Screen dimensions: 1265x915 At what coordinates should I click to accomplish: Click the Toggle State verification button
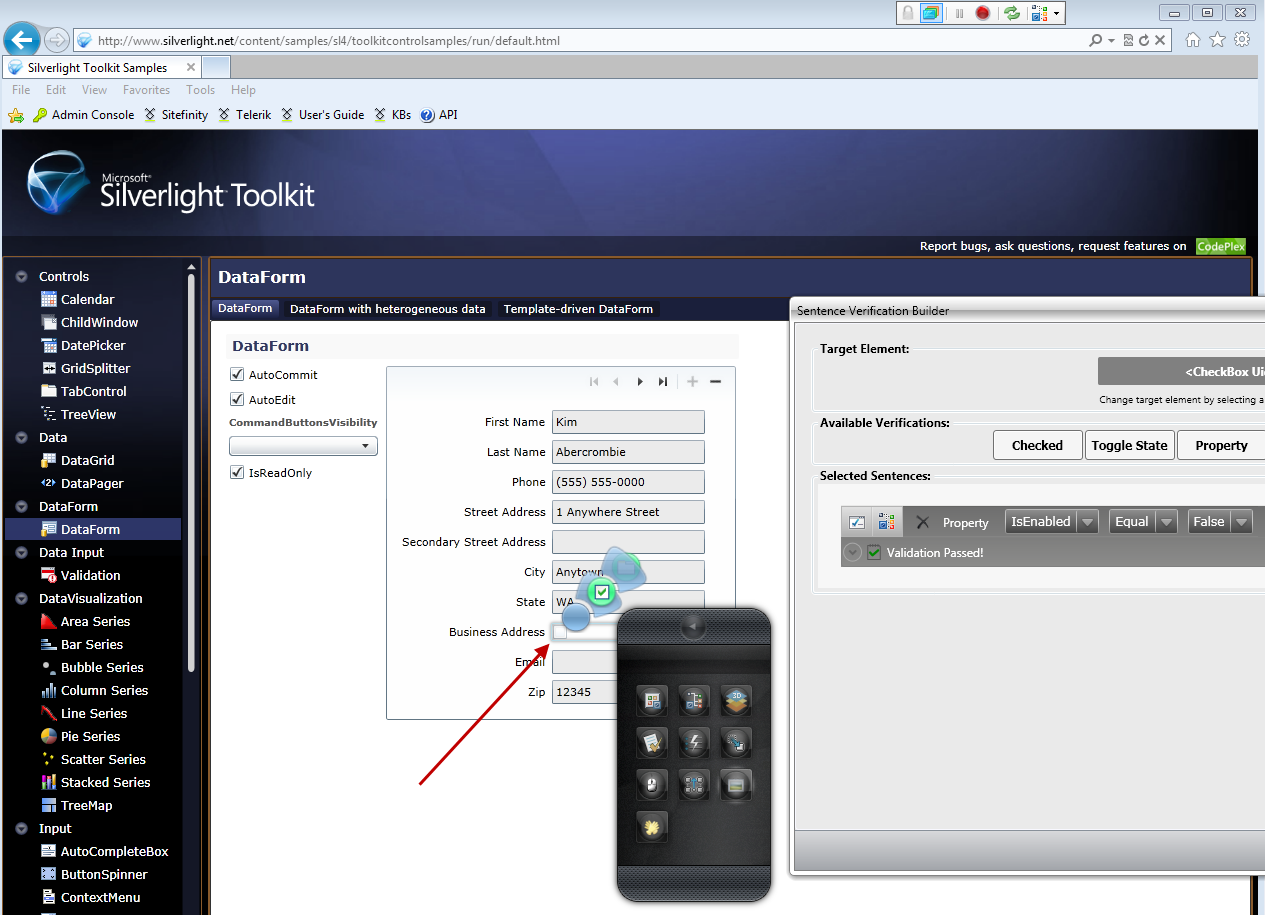click(x=1129, y=445)
